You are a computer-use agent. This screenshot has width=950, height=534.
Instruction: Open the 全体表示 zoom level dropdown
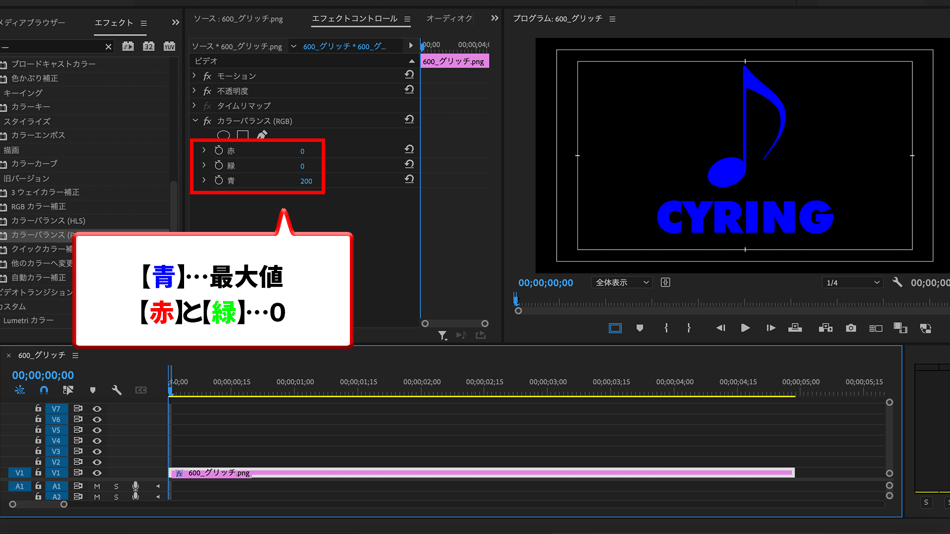coord(622,282)
